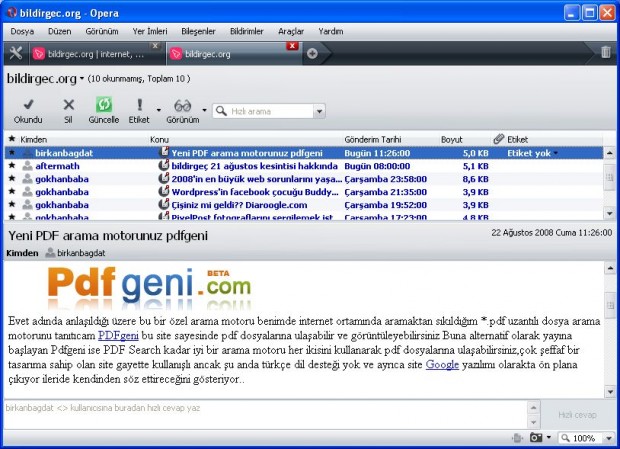The image size is (620, 449).
Task: Select the Çişiniz mi geldi?? Diaroogle.com message
Action: [x=303, y=205]
